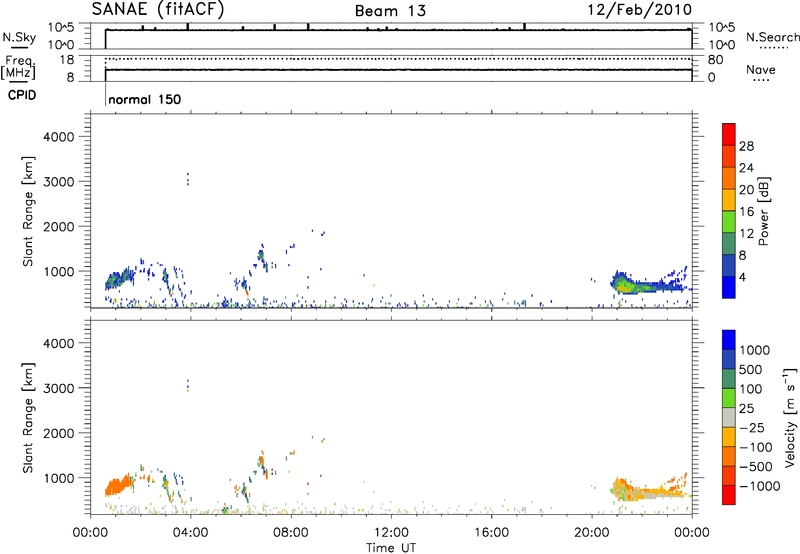Pick the red segment above 28 dB

pyautogui.click(x=729, y=134)
